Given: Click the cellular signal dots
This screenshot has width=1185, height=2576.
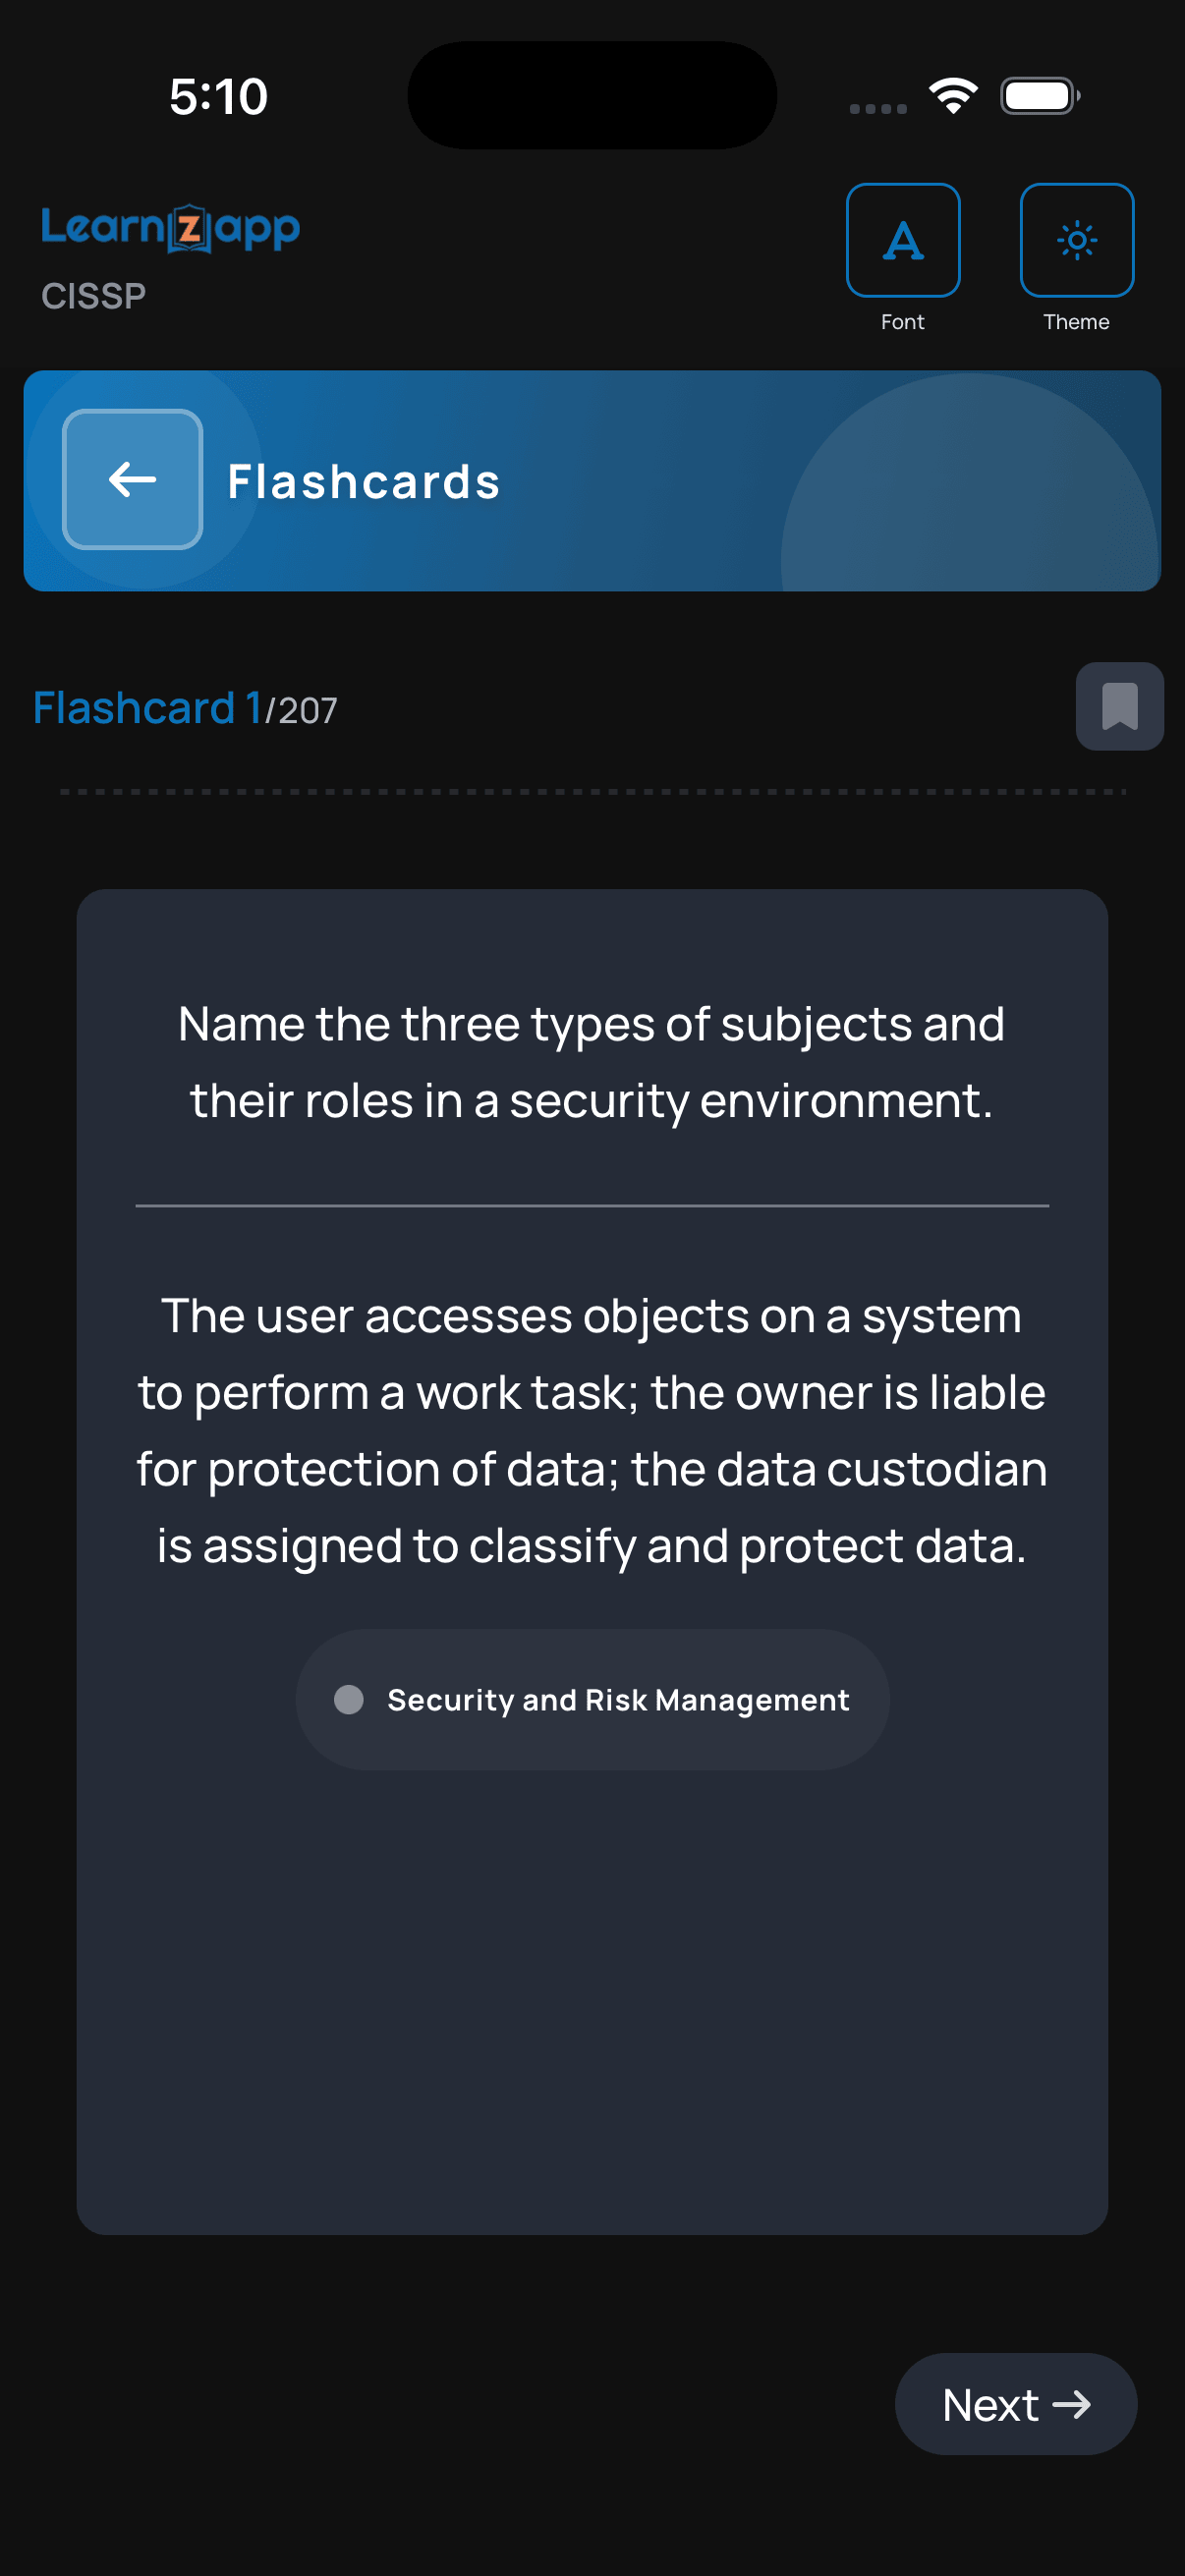Looking at the screenshot, I should coord(878,106).
